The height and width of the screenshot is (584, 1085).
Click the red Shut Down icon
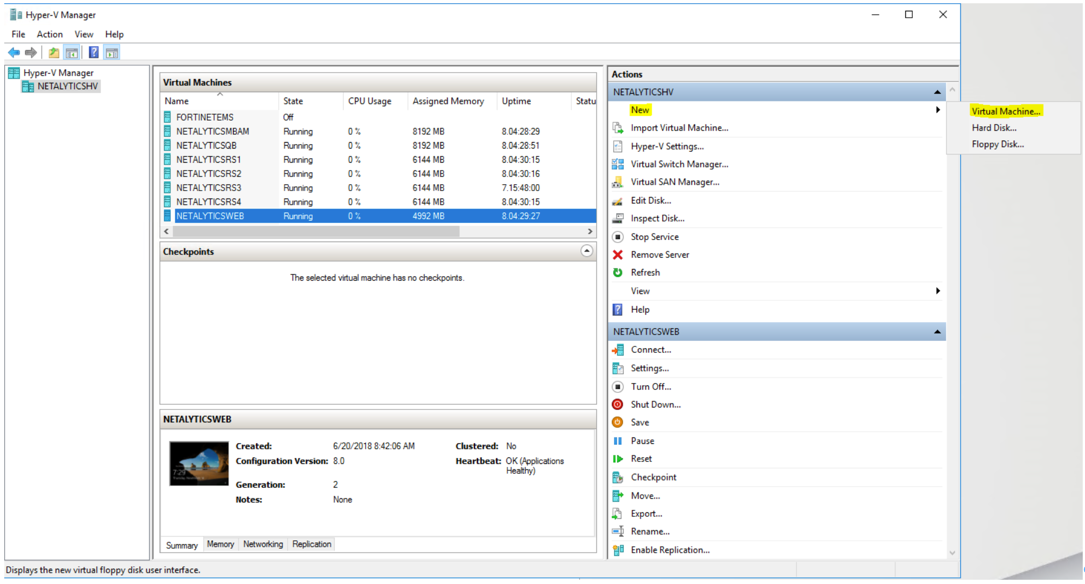point(618,405)
